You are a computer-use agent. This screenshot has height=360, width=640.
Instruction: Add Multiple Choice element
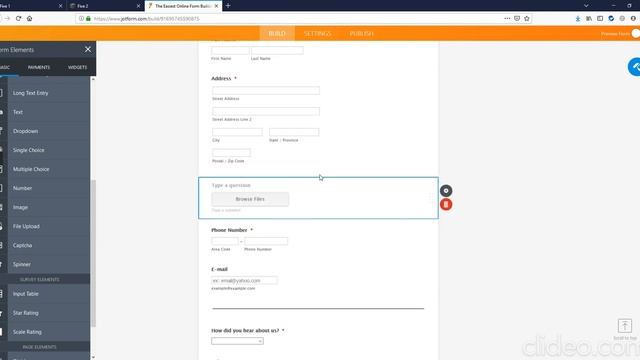[x=45, y=169]
